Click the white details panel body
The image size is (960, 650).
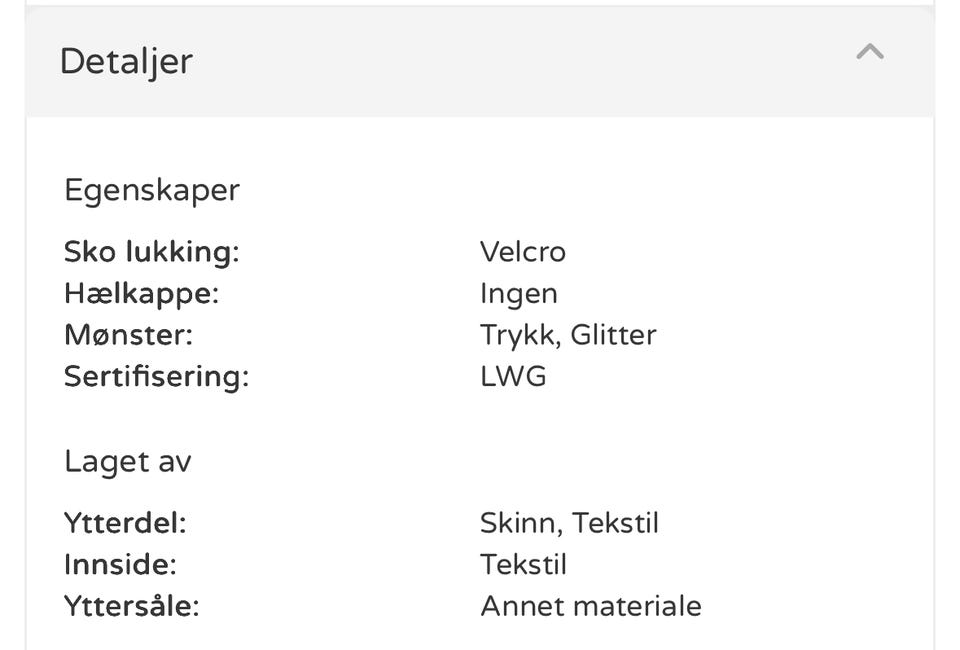(480, 383)
